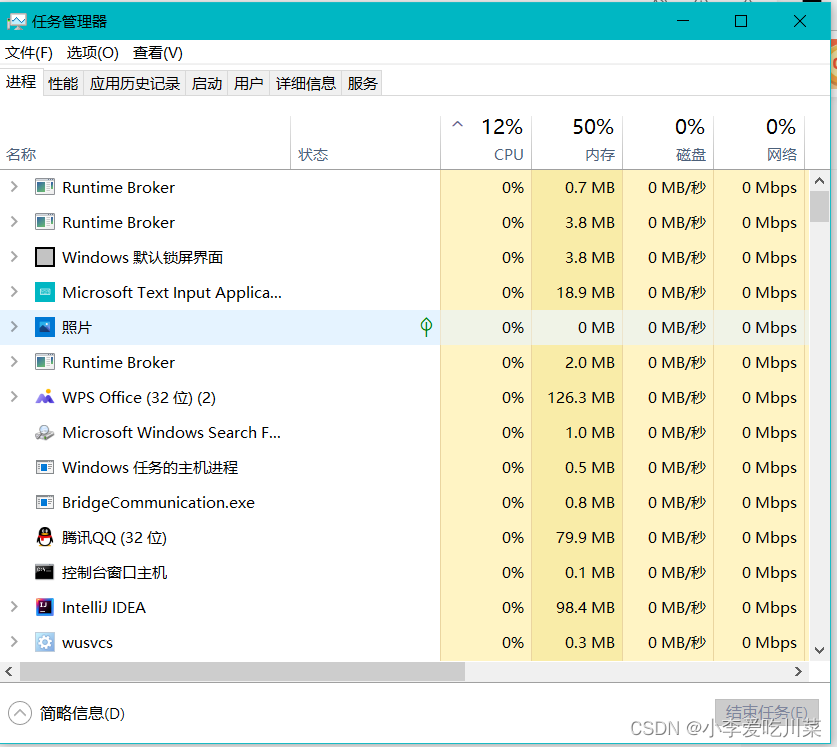Expand the WPS Office (32 位) group
This screenshot has height=747, width=837.
[14, 397]
